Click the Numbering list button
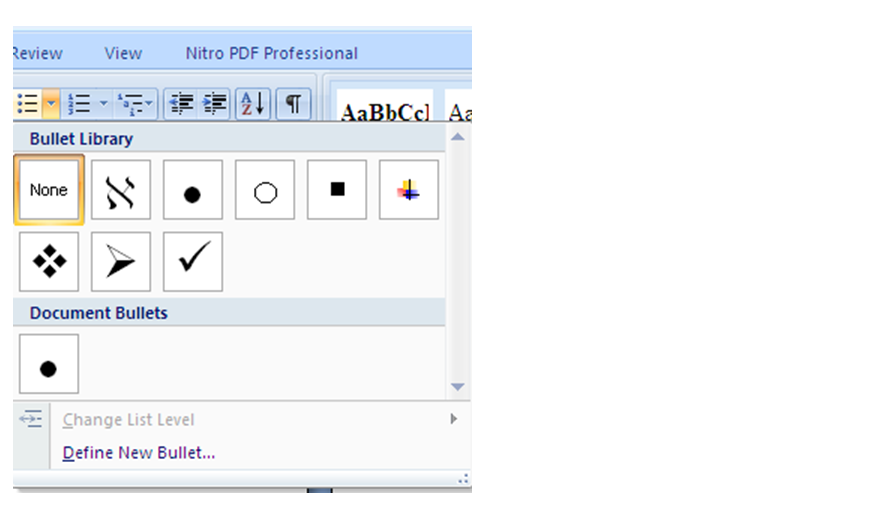This screenshot has width=882, height=511. pos(80,103)
